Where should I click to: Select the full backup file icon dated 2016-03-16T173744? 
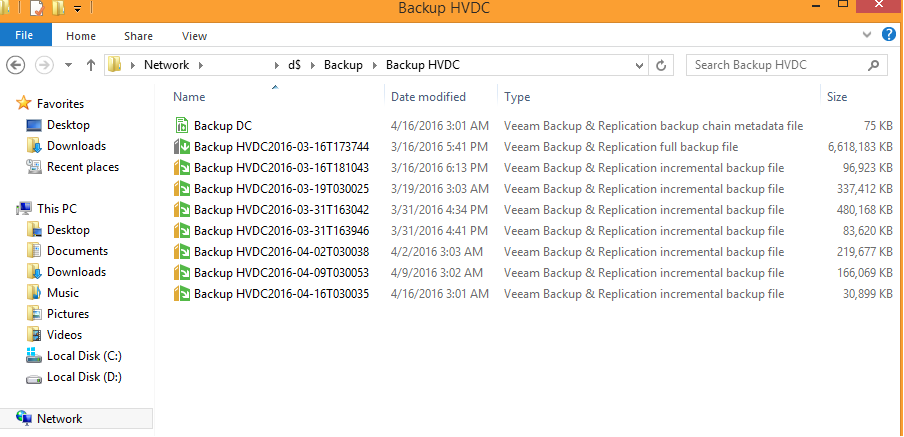182,147
